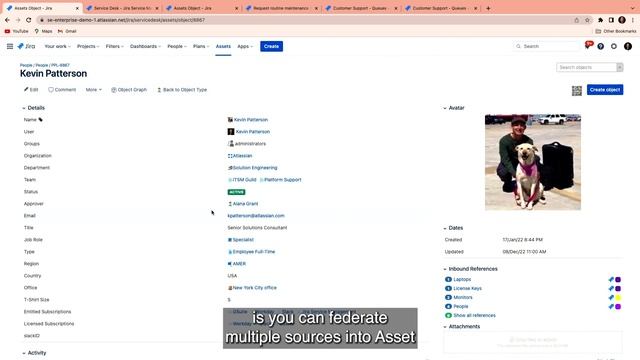Collapse the Dates section
The image size is (640, 360).
(445, 228)
